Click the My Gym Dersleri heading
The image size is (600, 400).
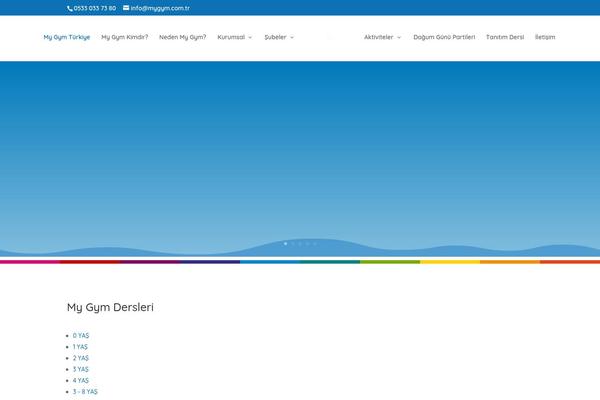(110, 307)
